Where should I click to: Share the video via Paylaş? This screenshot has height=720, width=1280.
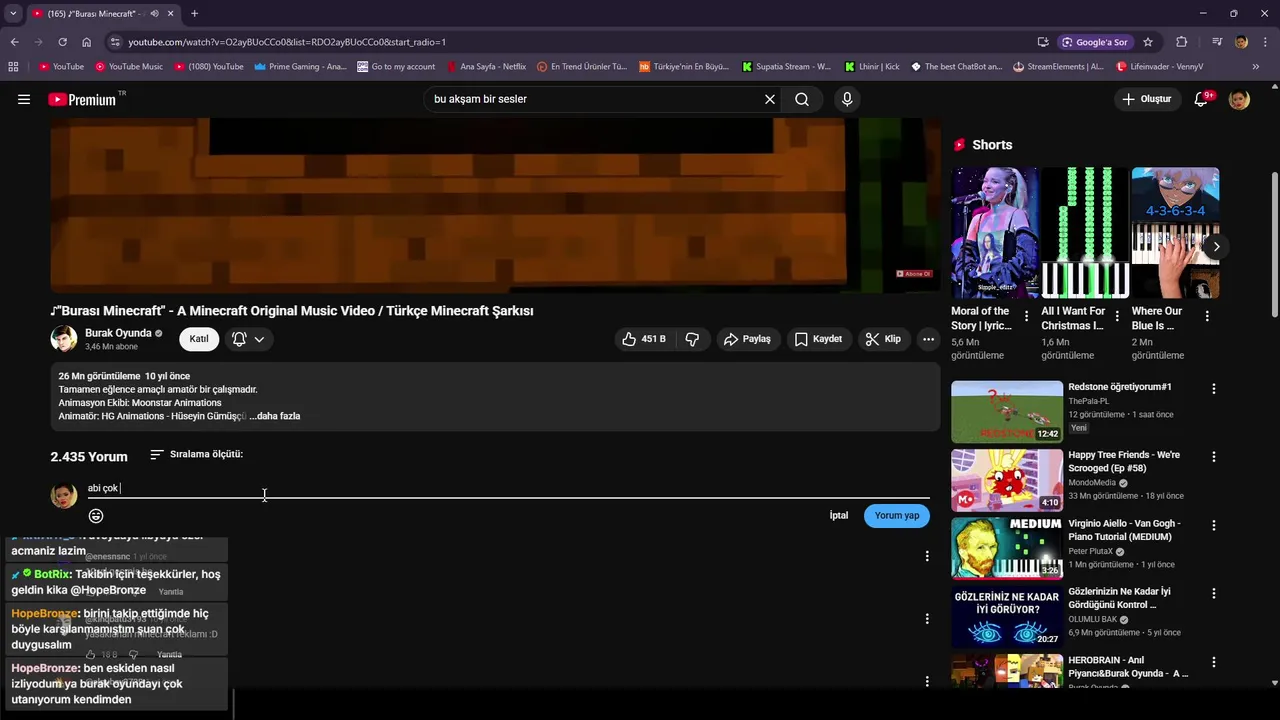pos(747,339)
